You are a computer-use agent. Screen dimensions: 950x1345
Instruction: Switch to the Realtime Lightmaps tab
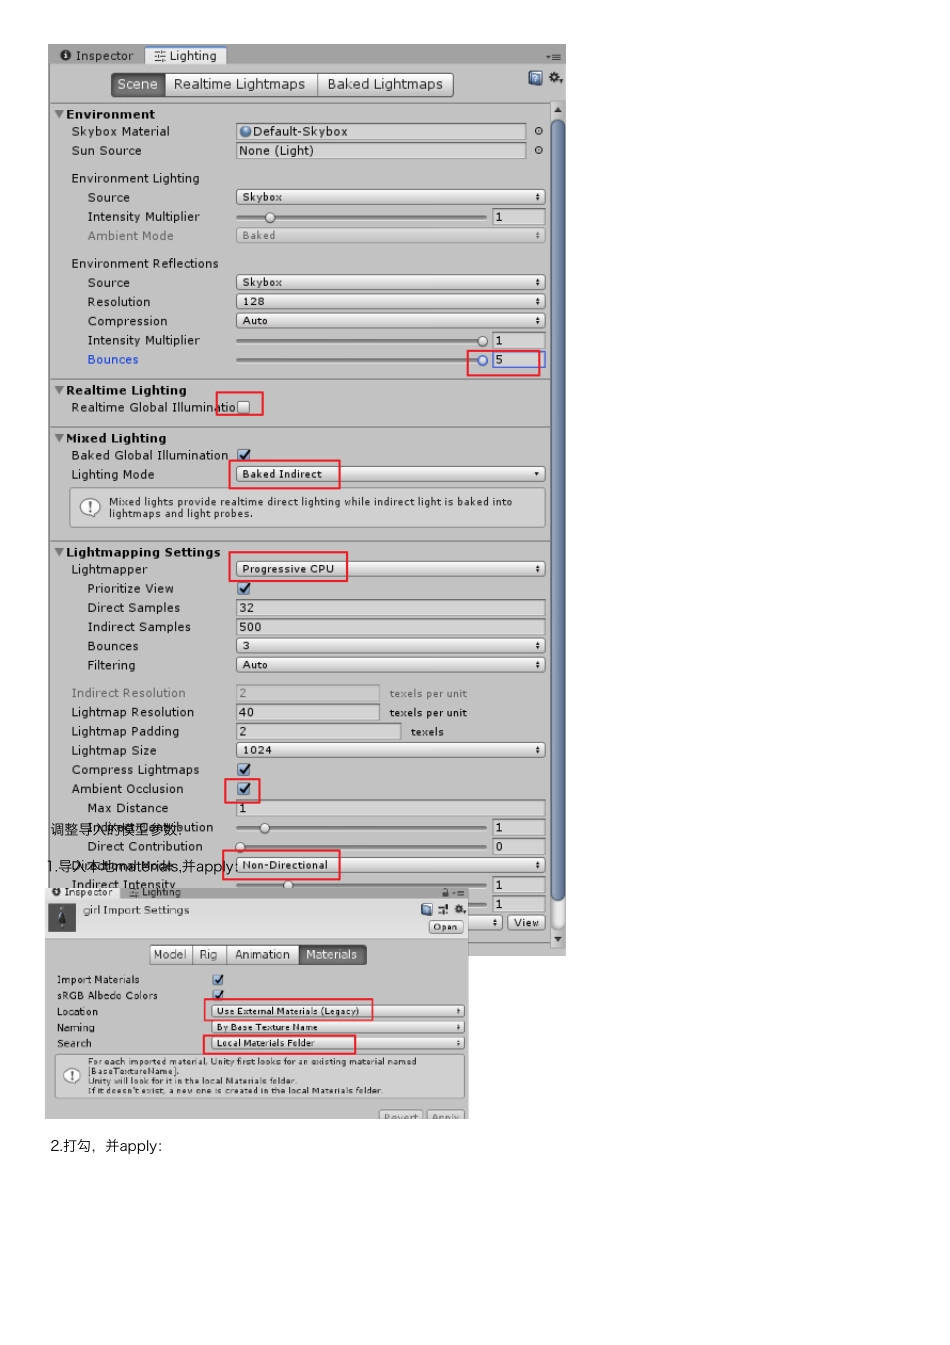(240, 84)
